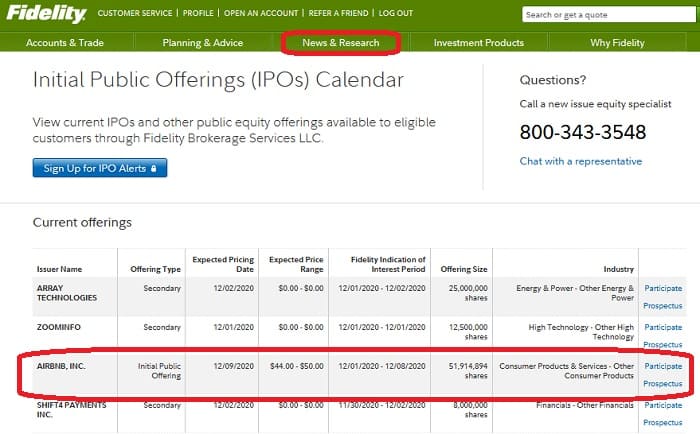Click Airbnb's 12/09/2020 pricing date
Image resolution: width=700 pixels, height=434 pixels.
tap(233, 366)
